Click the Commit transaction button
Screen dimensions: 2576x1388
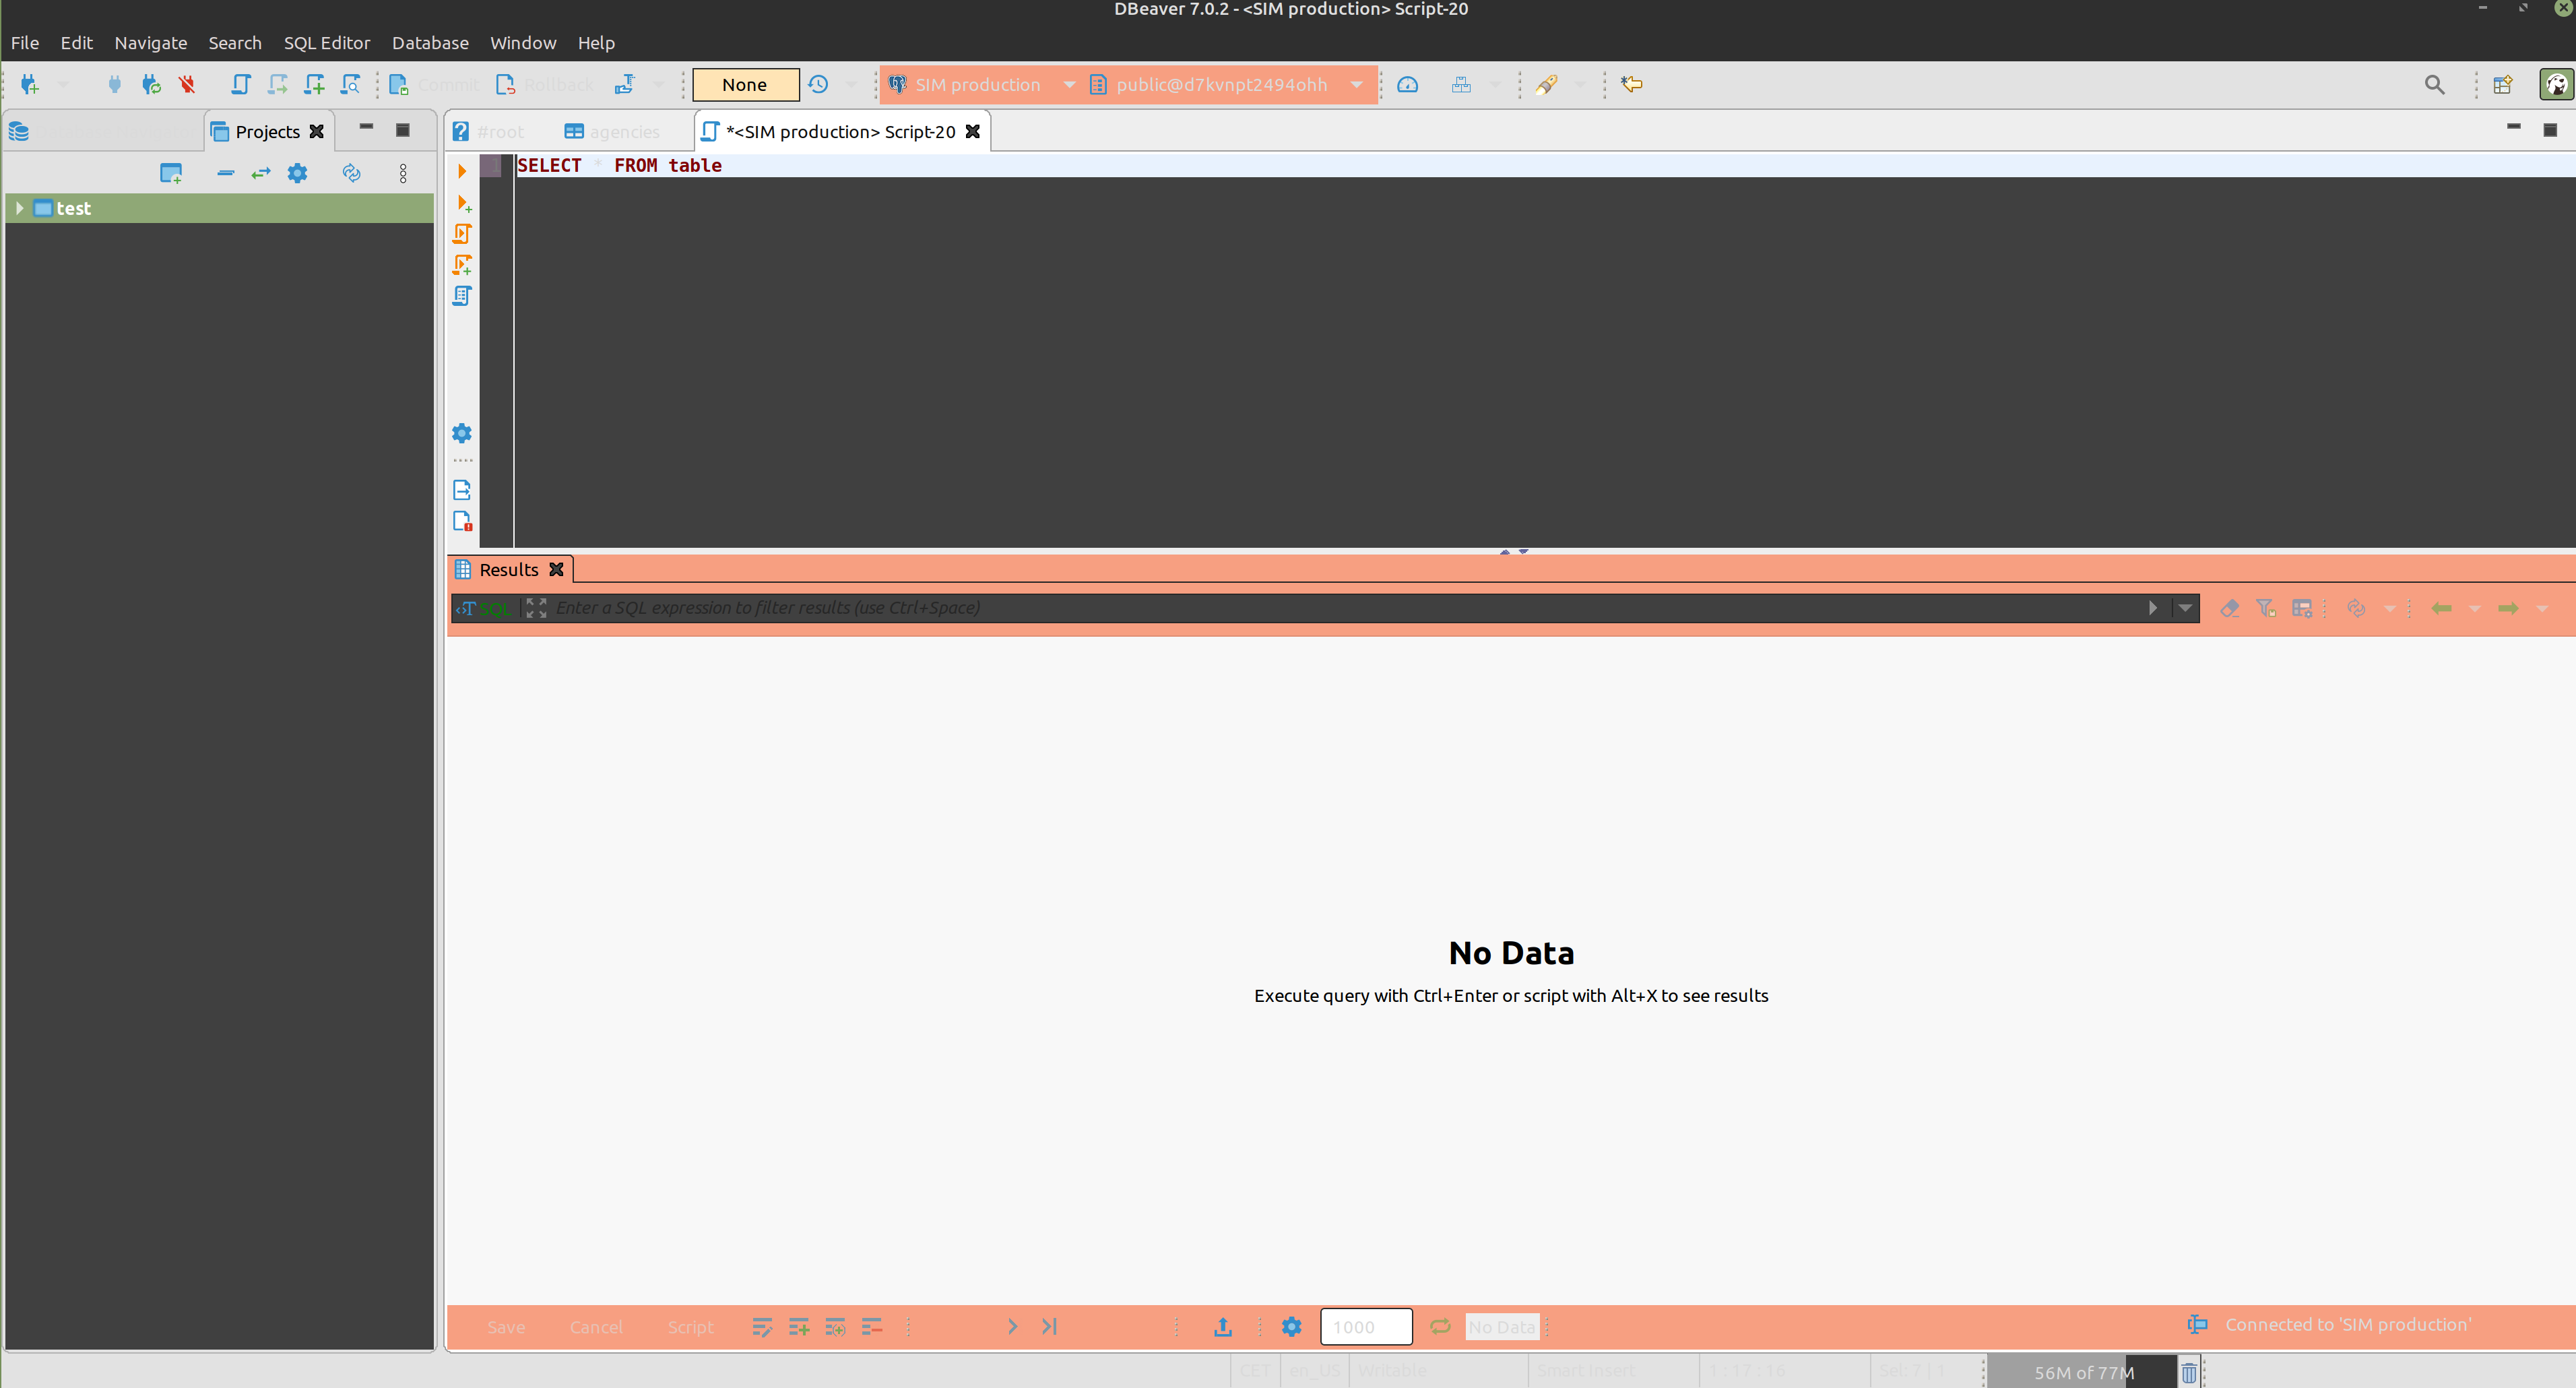[435, 85]
